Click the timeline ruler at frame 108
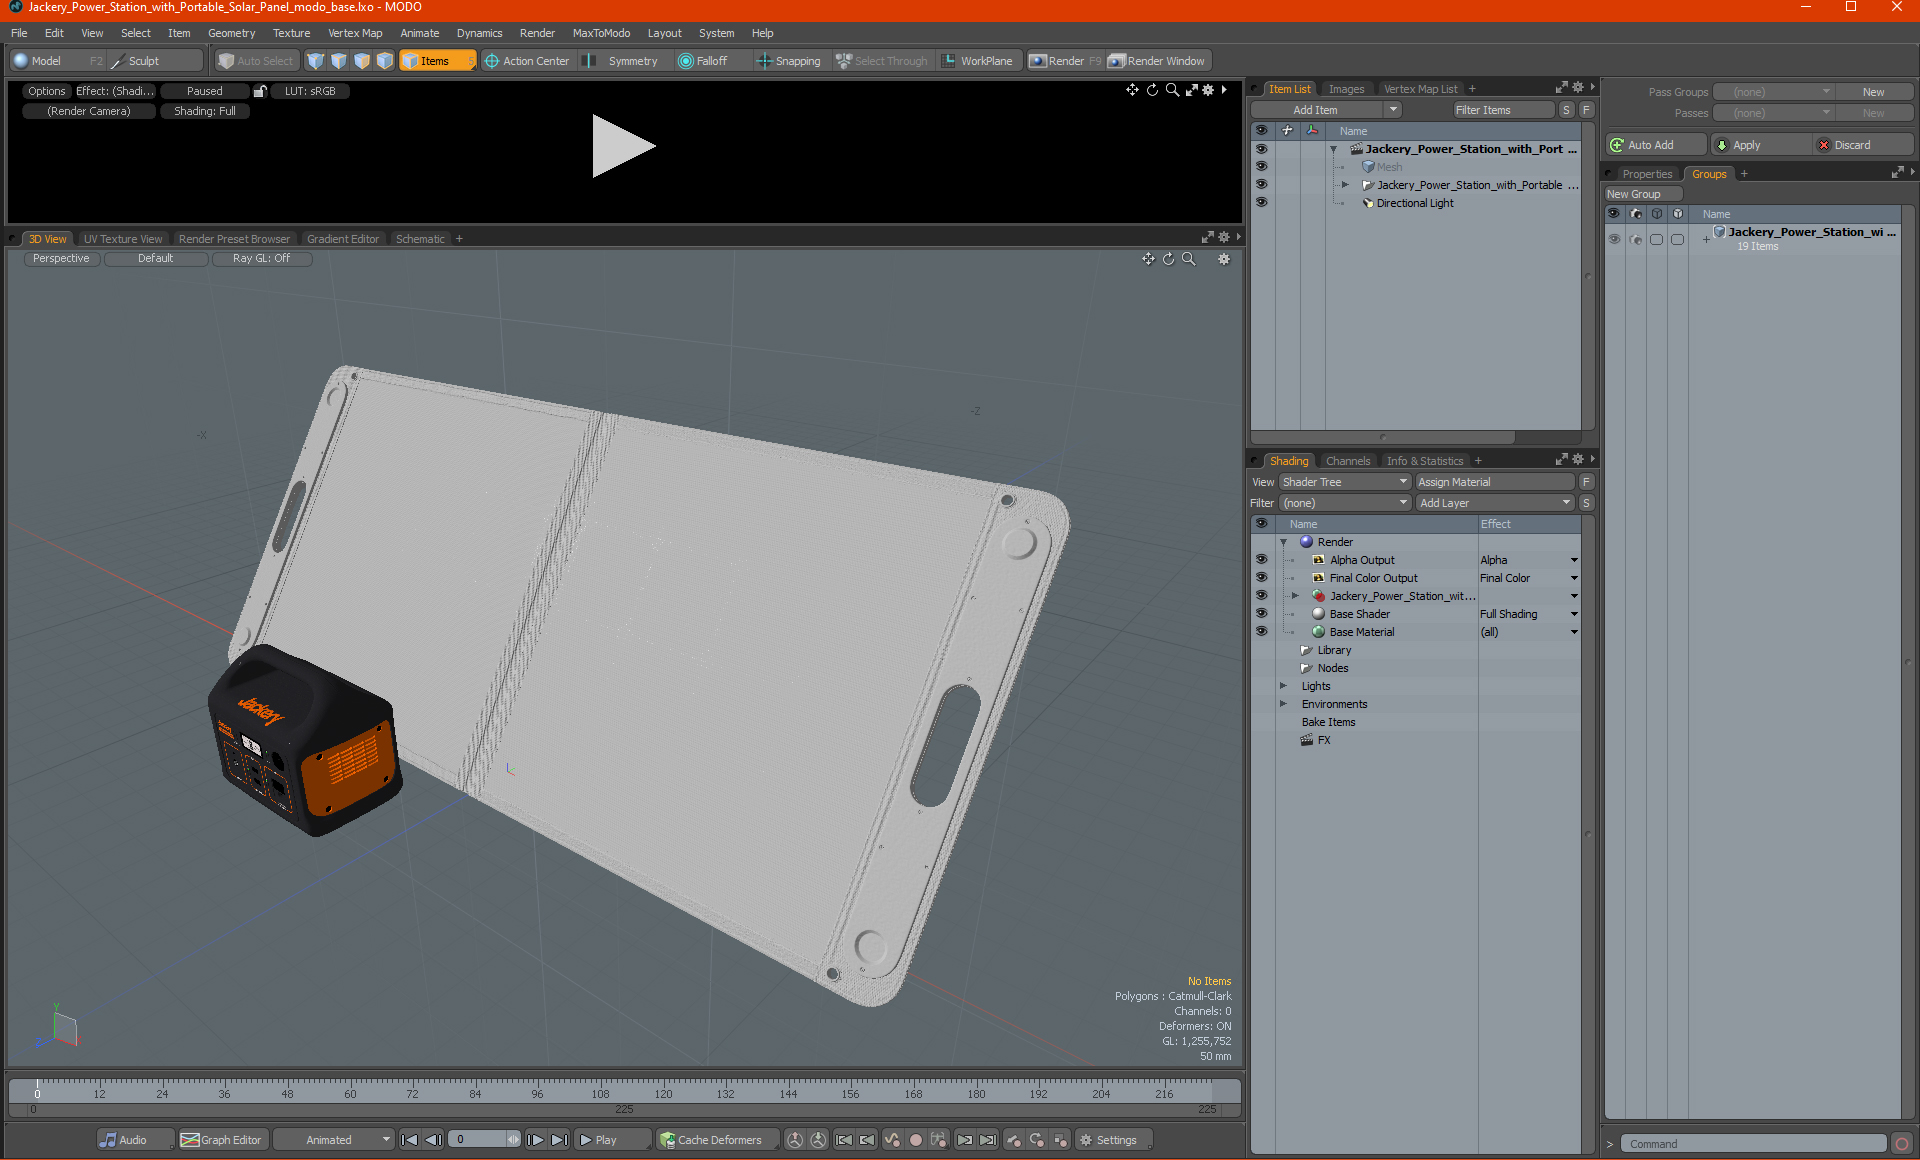1920x1160 pixels. coord(600,1087)
